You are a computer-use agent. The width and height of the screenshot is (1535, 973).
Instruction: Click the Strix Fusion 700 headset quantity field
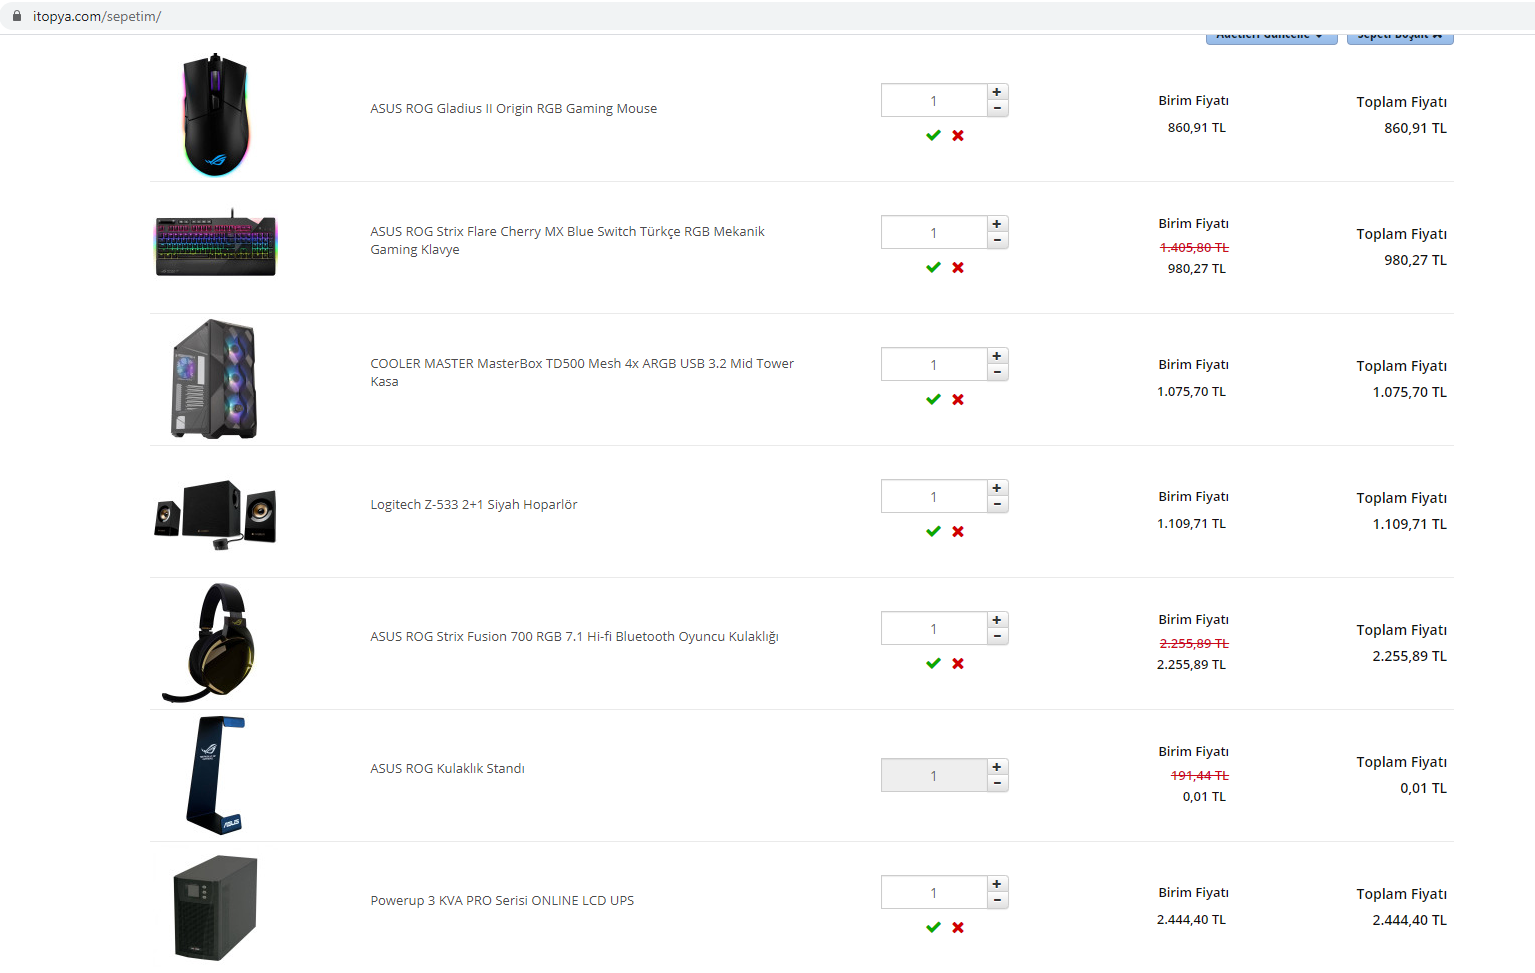933,629
